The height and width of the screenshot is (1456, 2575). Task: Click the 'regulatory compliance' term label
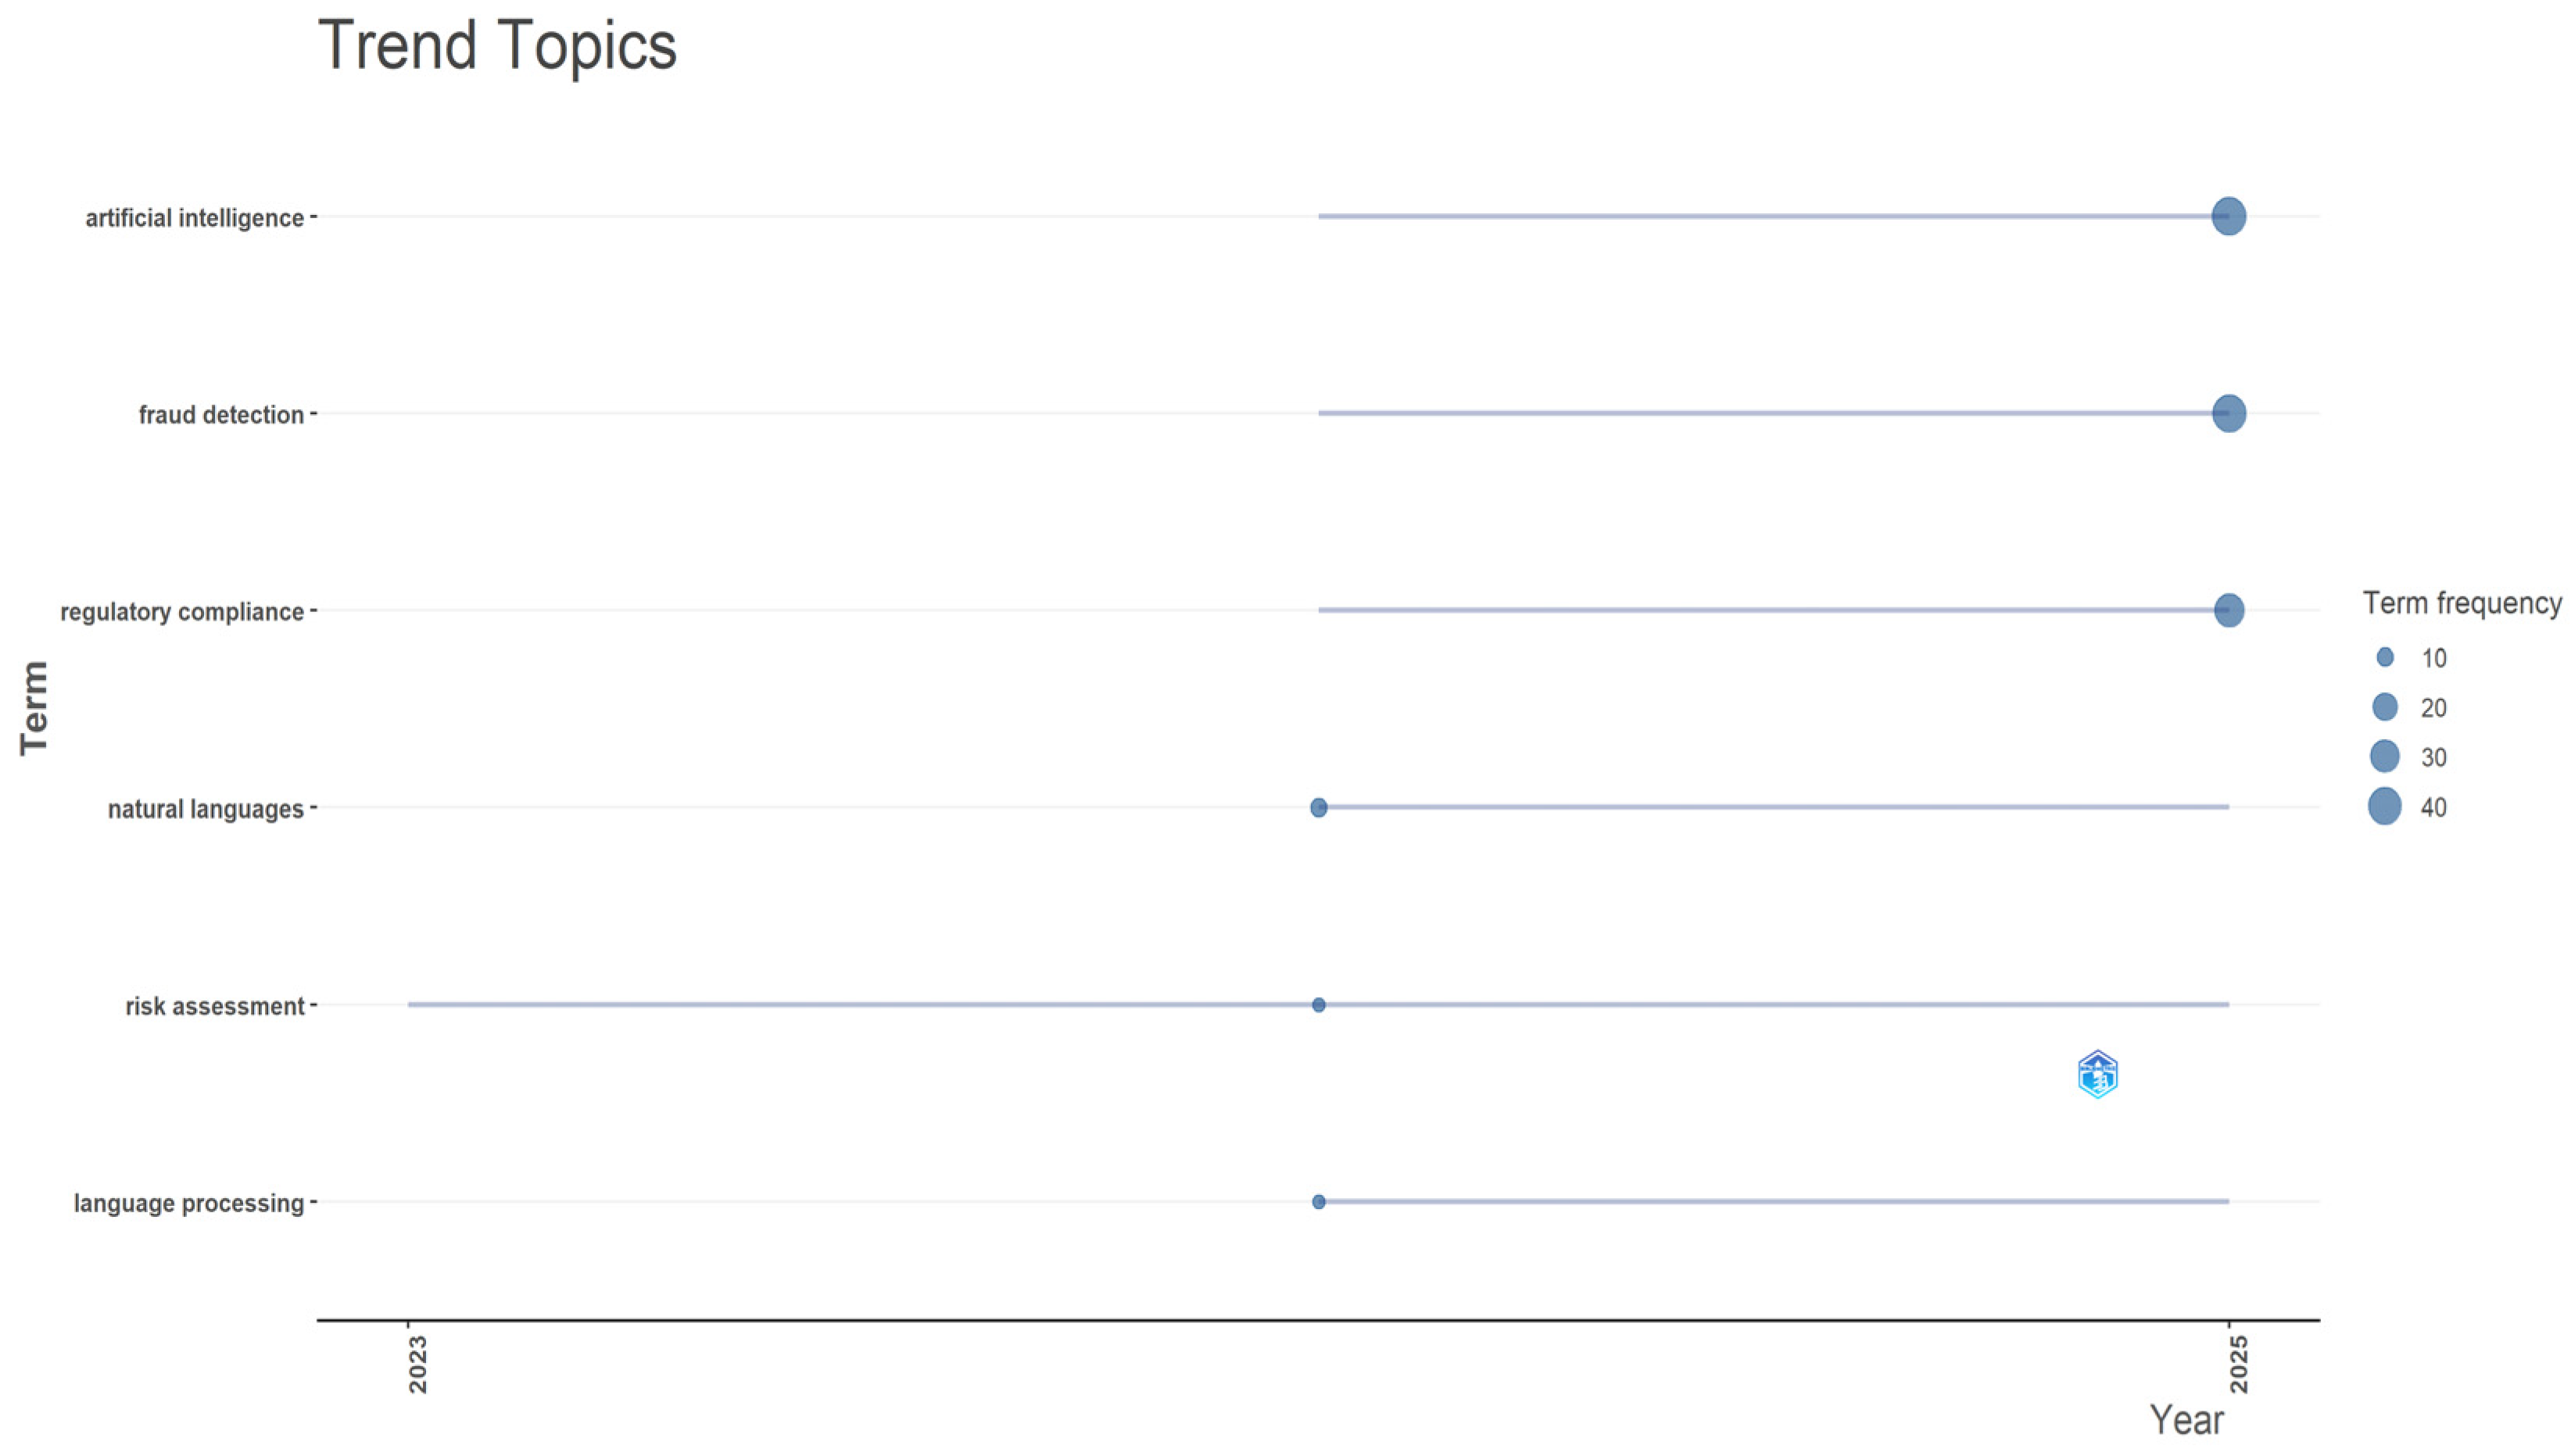(182, 612)
